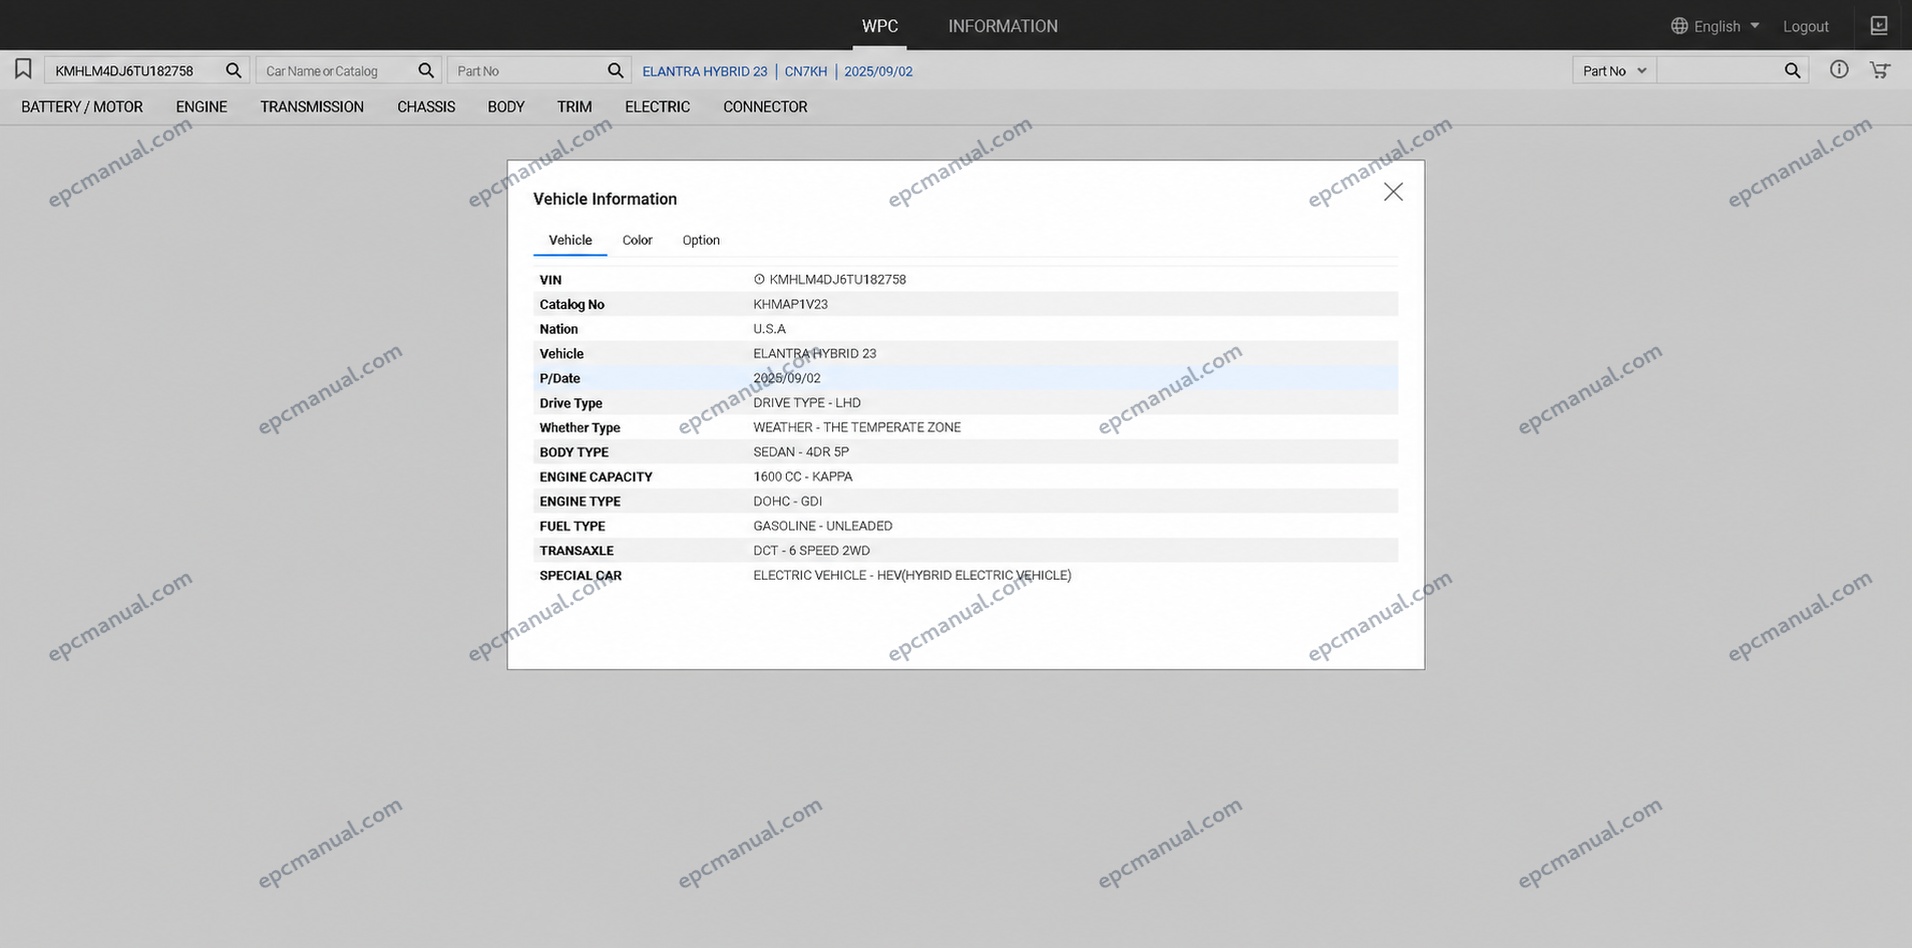Click the TRANSAXLE row label
Viewport: 1912px width, 948px height.
(577, 551)
